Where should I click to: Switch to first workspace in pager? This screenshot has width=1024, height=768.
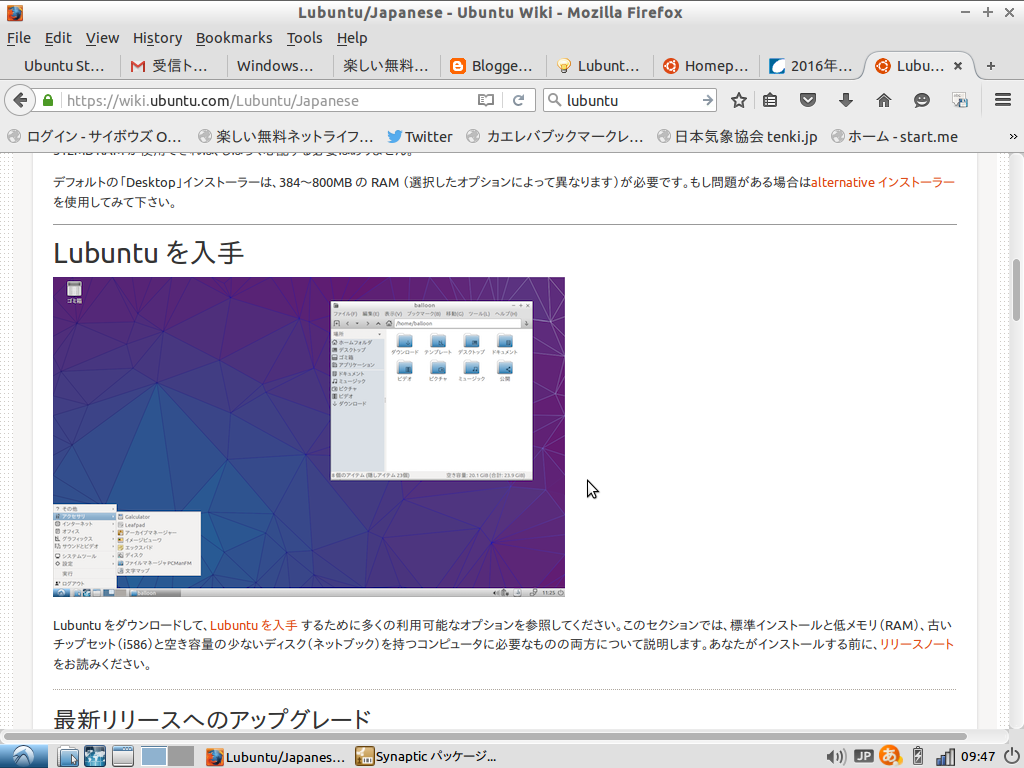point(153,756)
